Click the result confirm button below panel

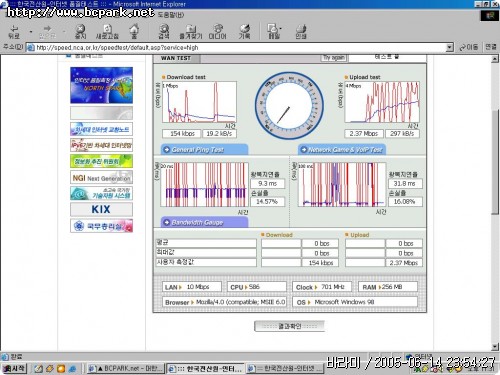pyautogui.click(x=289, y=326)
